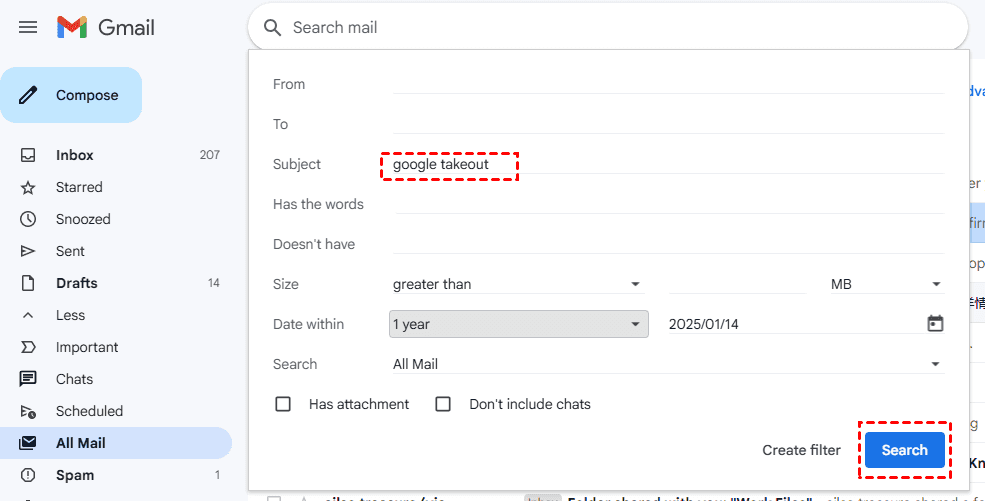This screenshot has width=985, height=501.
Task: Click the Create filter link
Action: (x=801, y=450)
